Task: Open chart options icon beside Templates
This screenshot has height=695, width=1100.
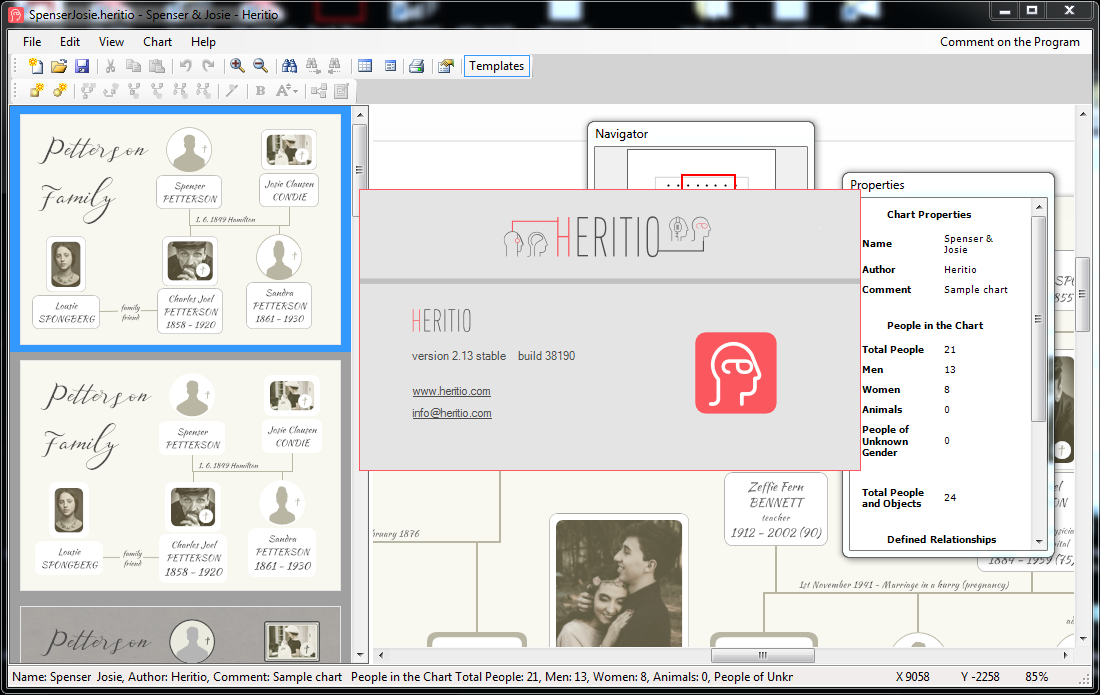Action: [445, 66]
